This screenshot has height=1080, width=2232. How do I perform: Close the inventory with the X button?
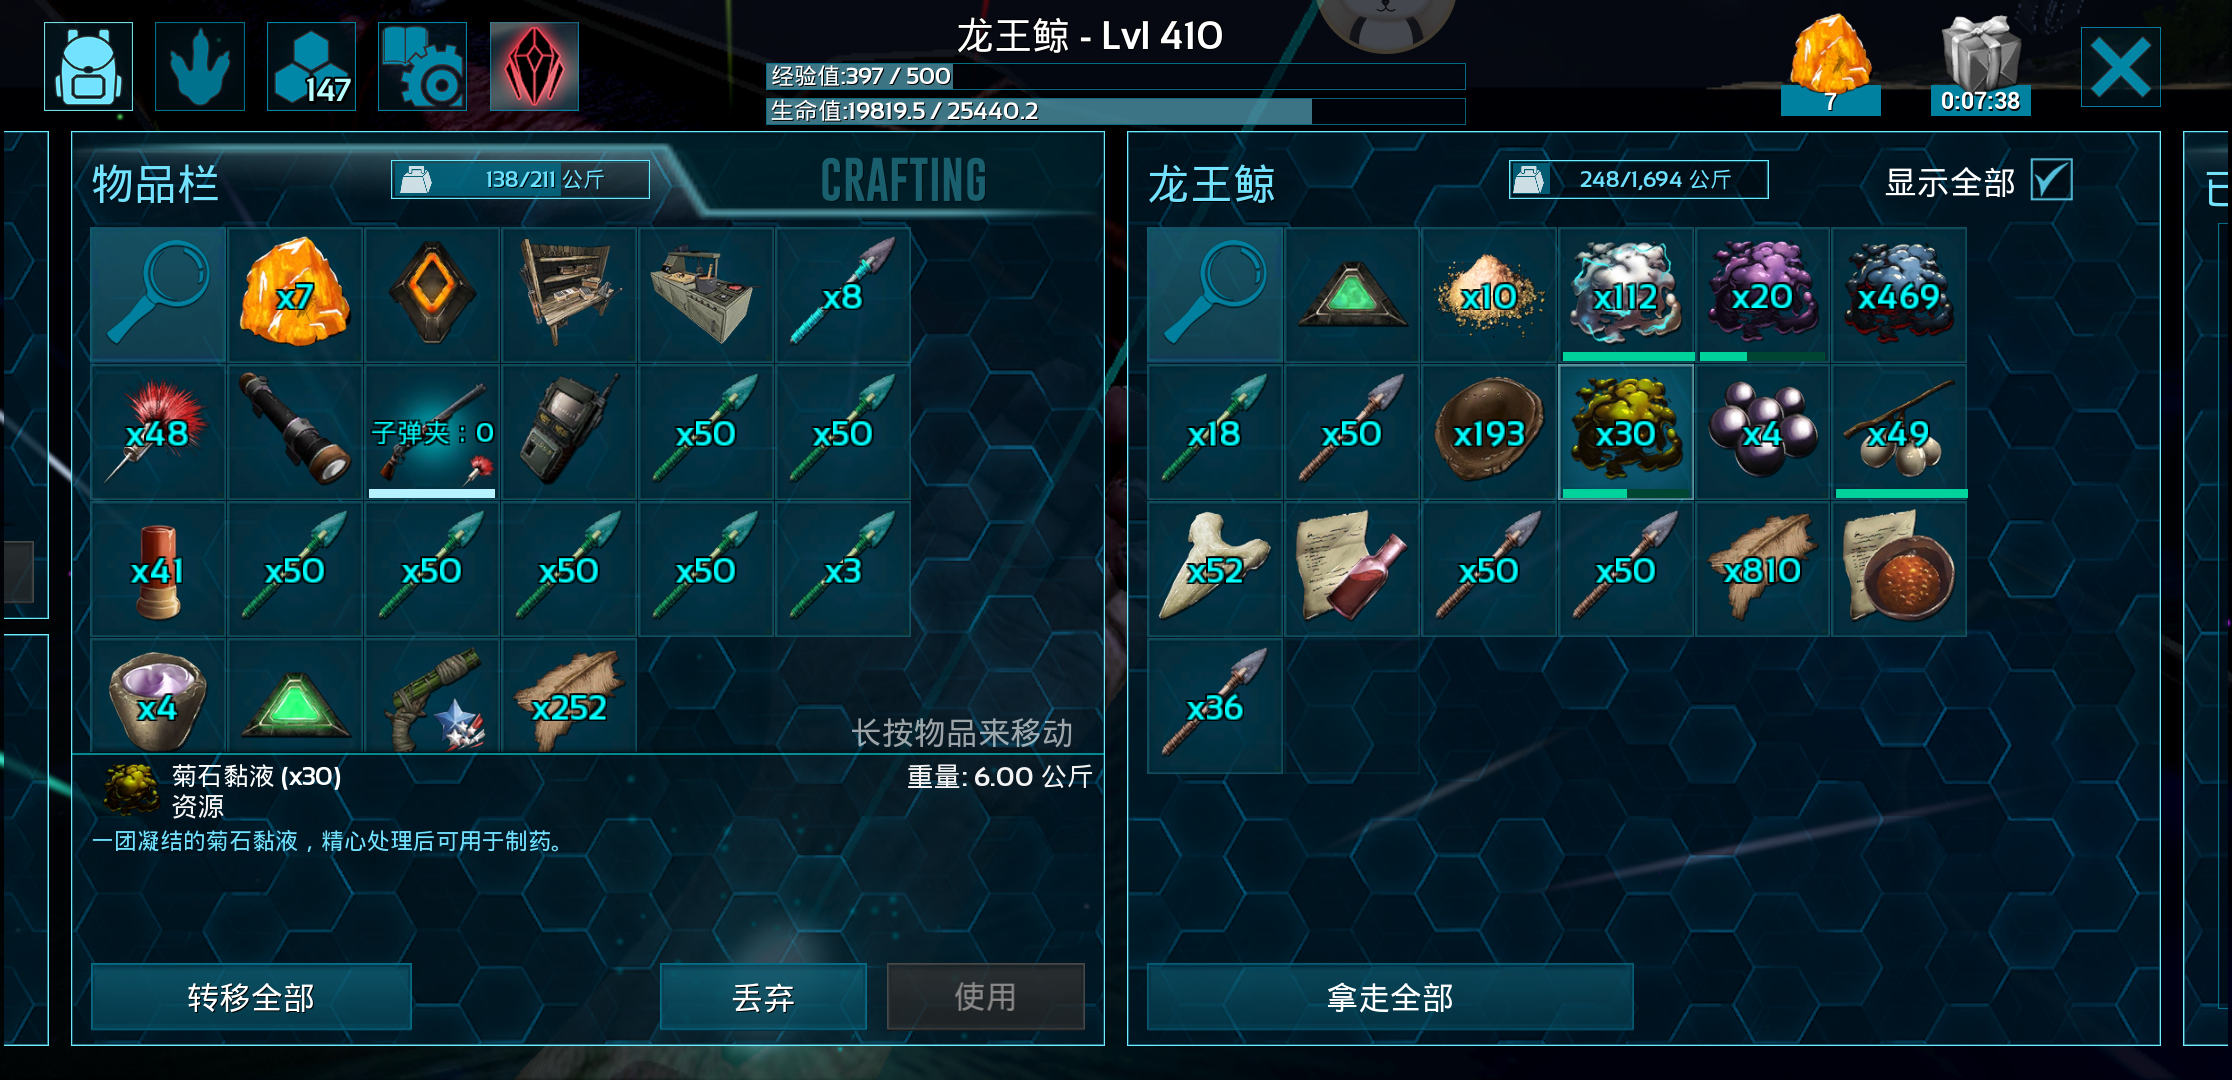pyautogui.click(x=2120, y=67)
